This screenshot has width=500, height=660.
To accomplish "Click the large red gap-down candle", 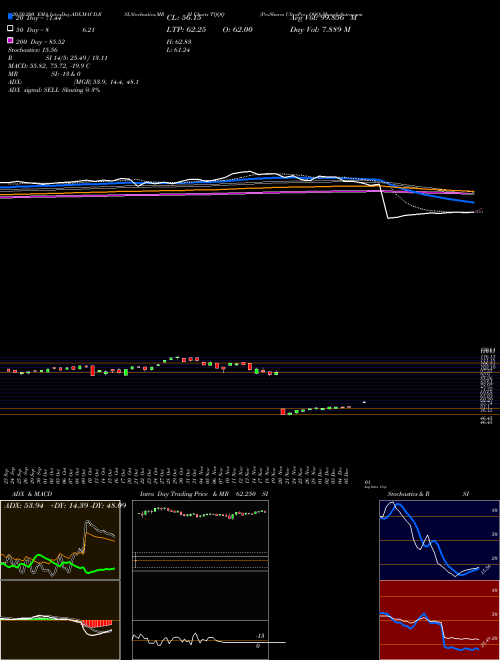I will (x=283, y=411).
